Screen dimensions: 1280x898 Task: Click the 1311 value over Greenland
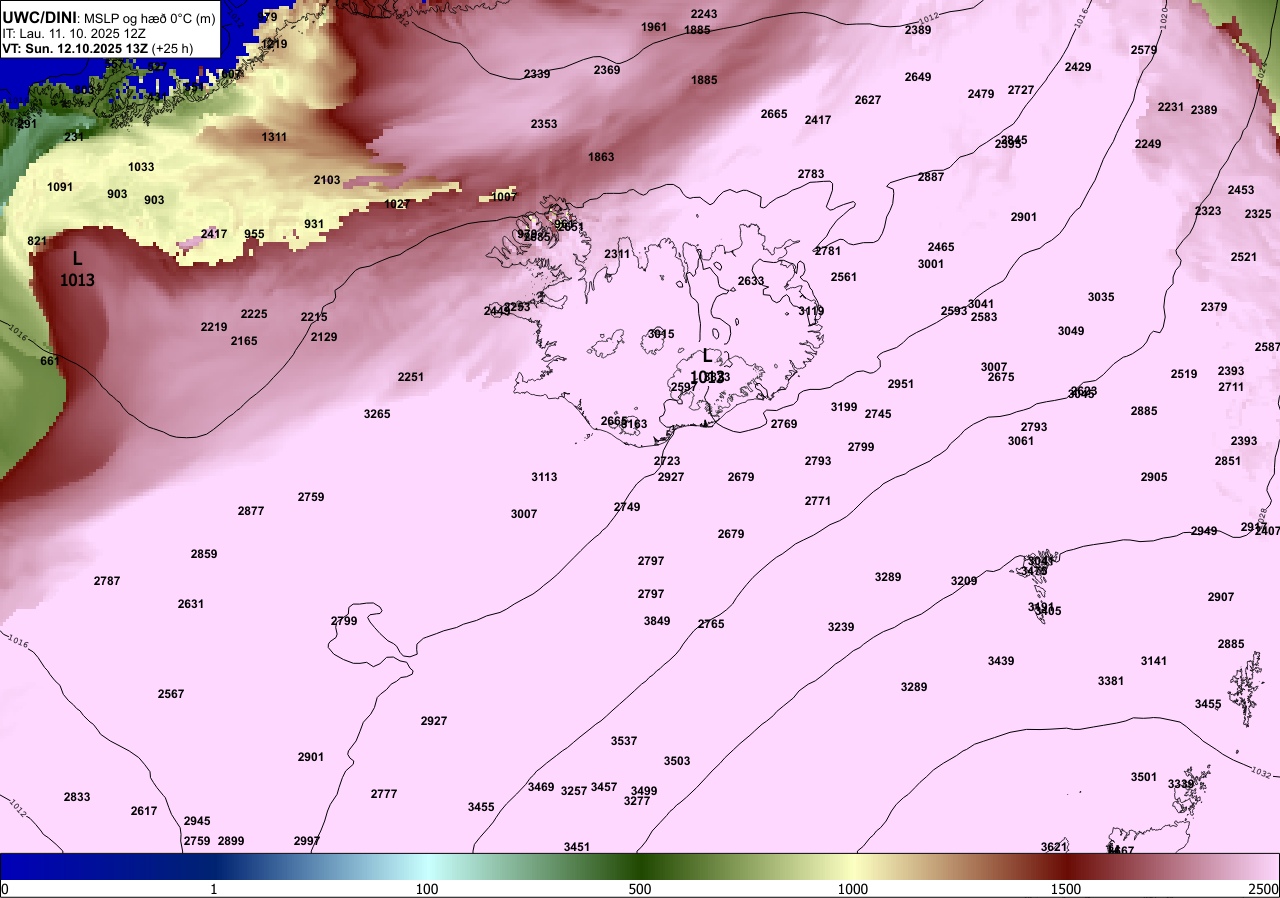click(x=274, y=137)
